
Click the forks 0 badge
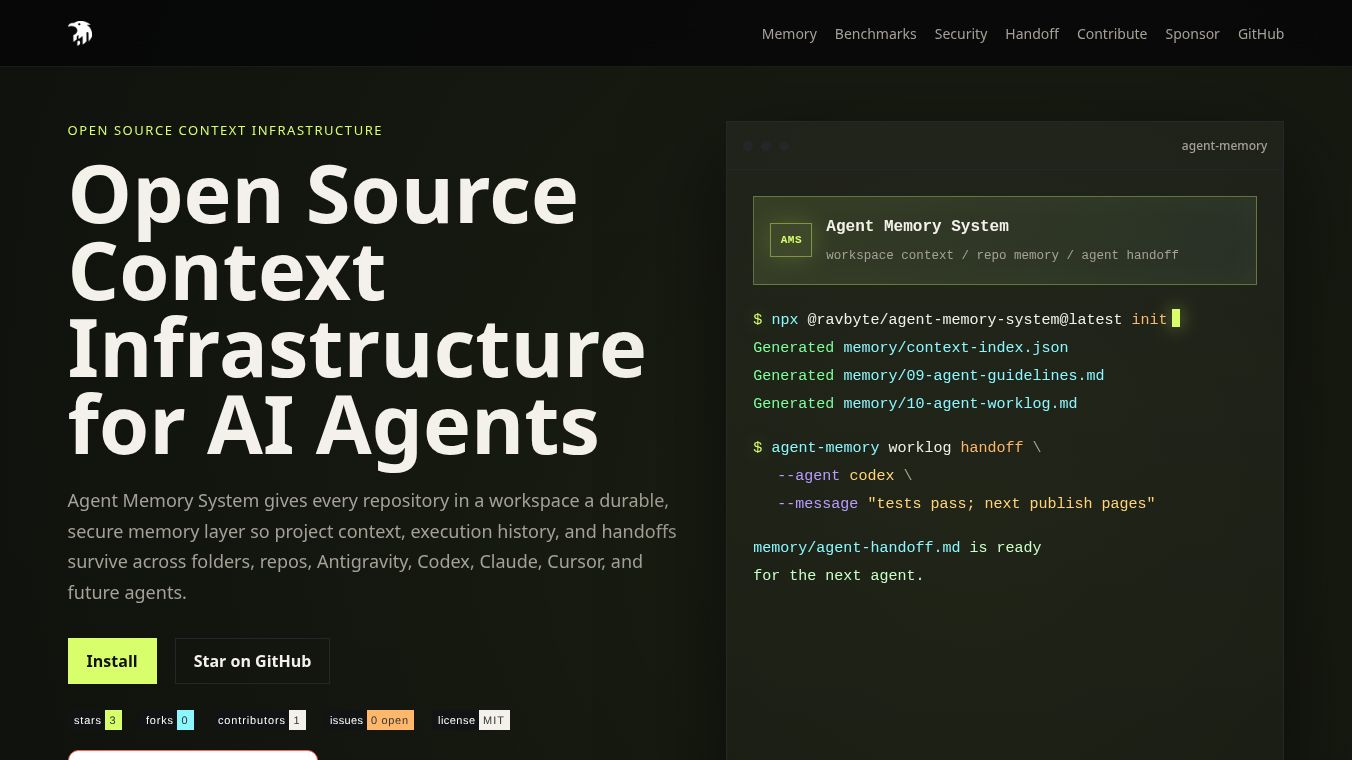click(x=167, y=720)
